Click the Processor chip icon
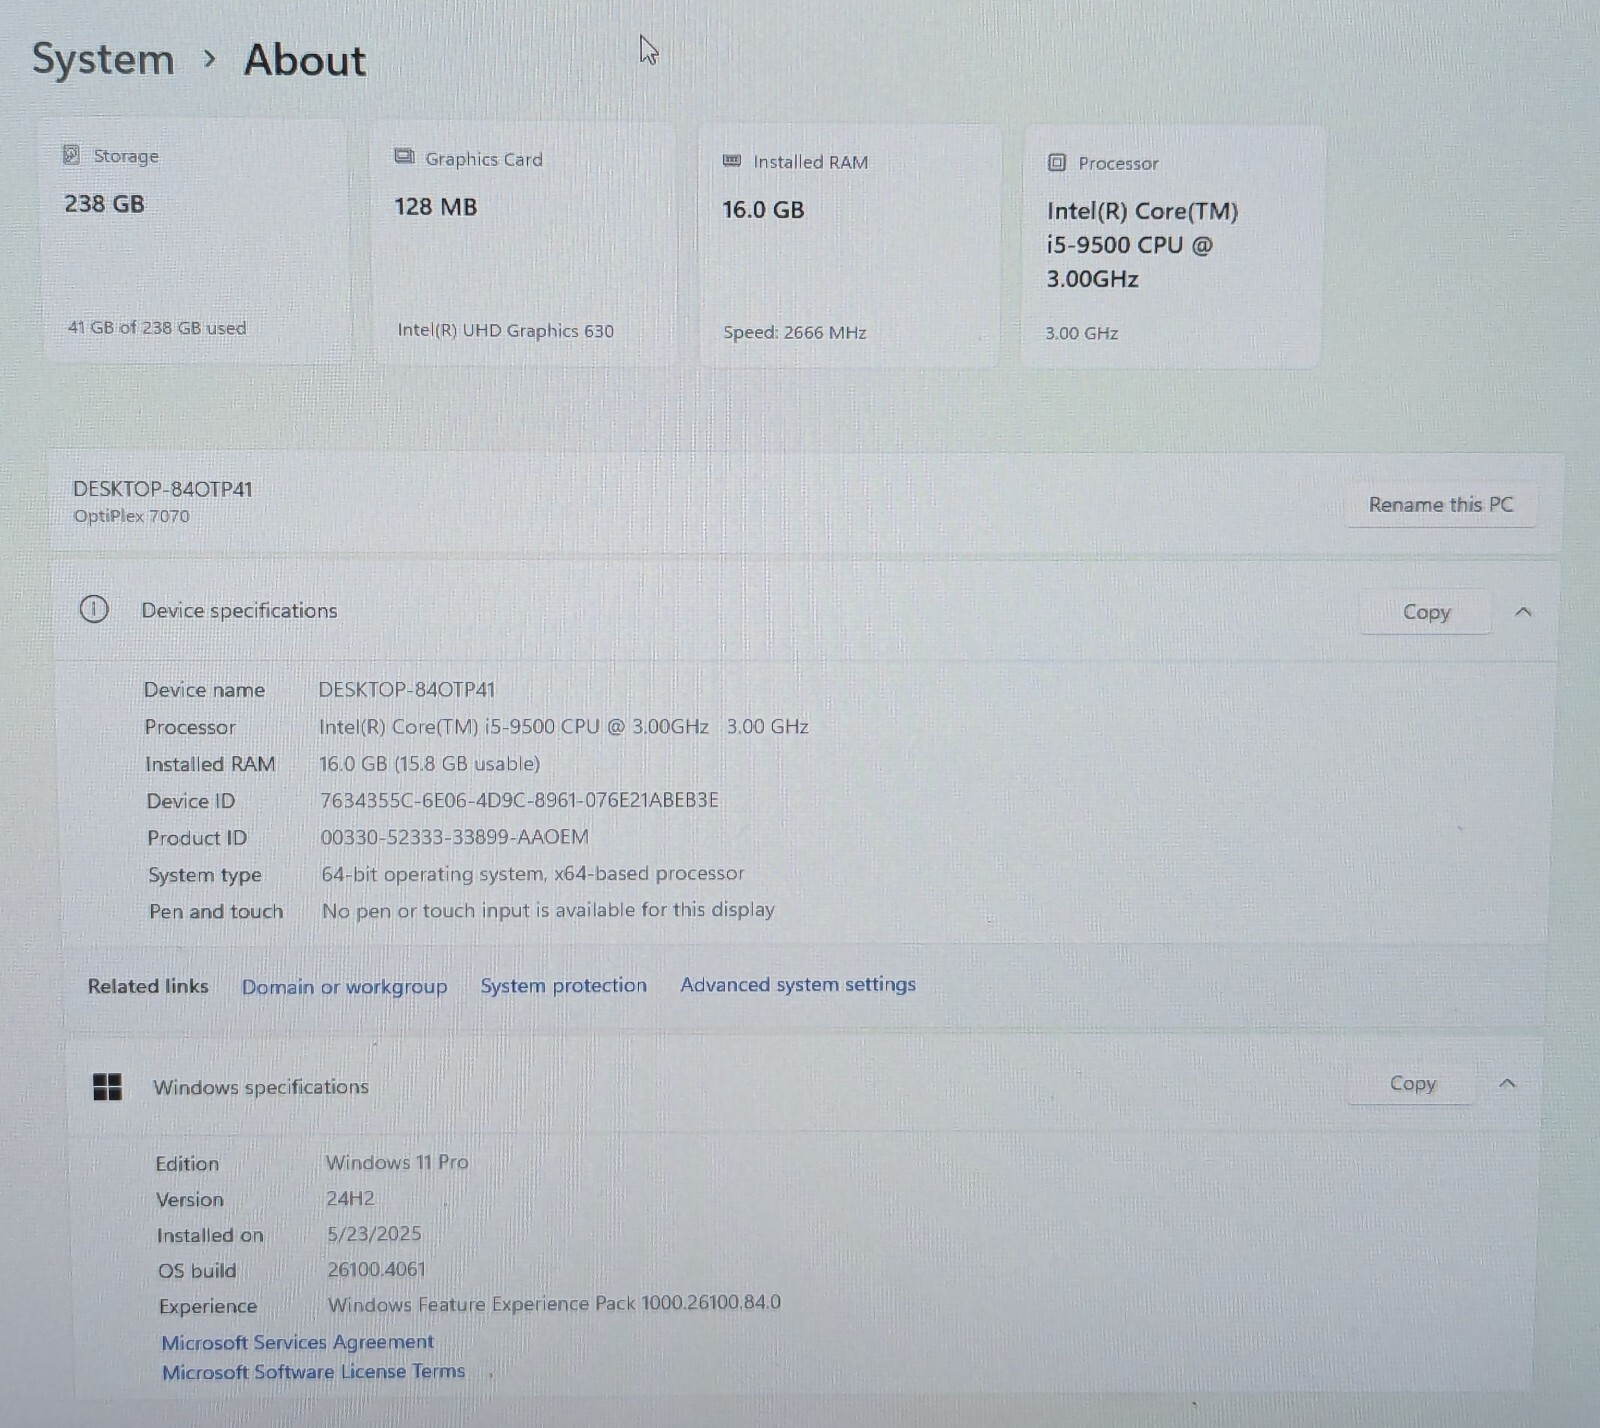The image size is (1600, 1428). [x=1056, y=162]
